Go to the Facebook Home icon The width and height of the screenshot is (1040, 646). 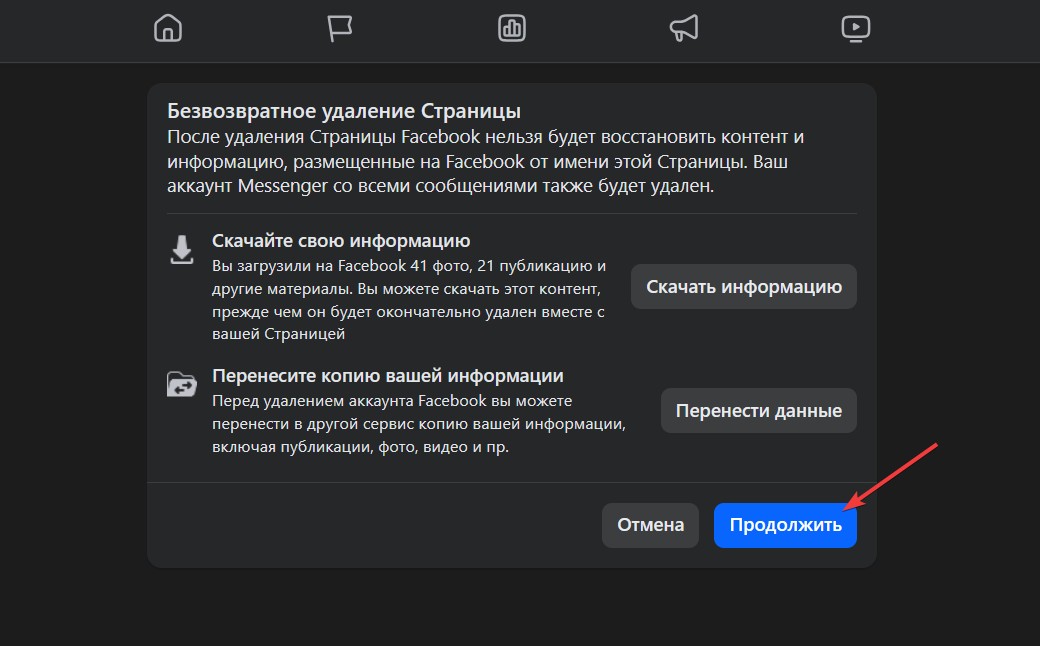168,28
